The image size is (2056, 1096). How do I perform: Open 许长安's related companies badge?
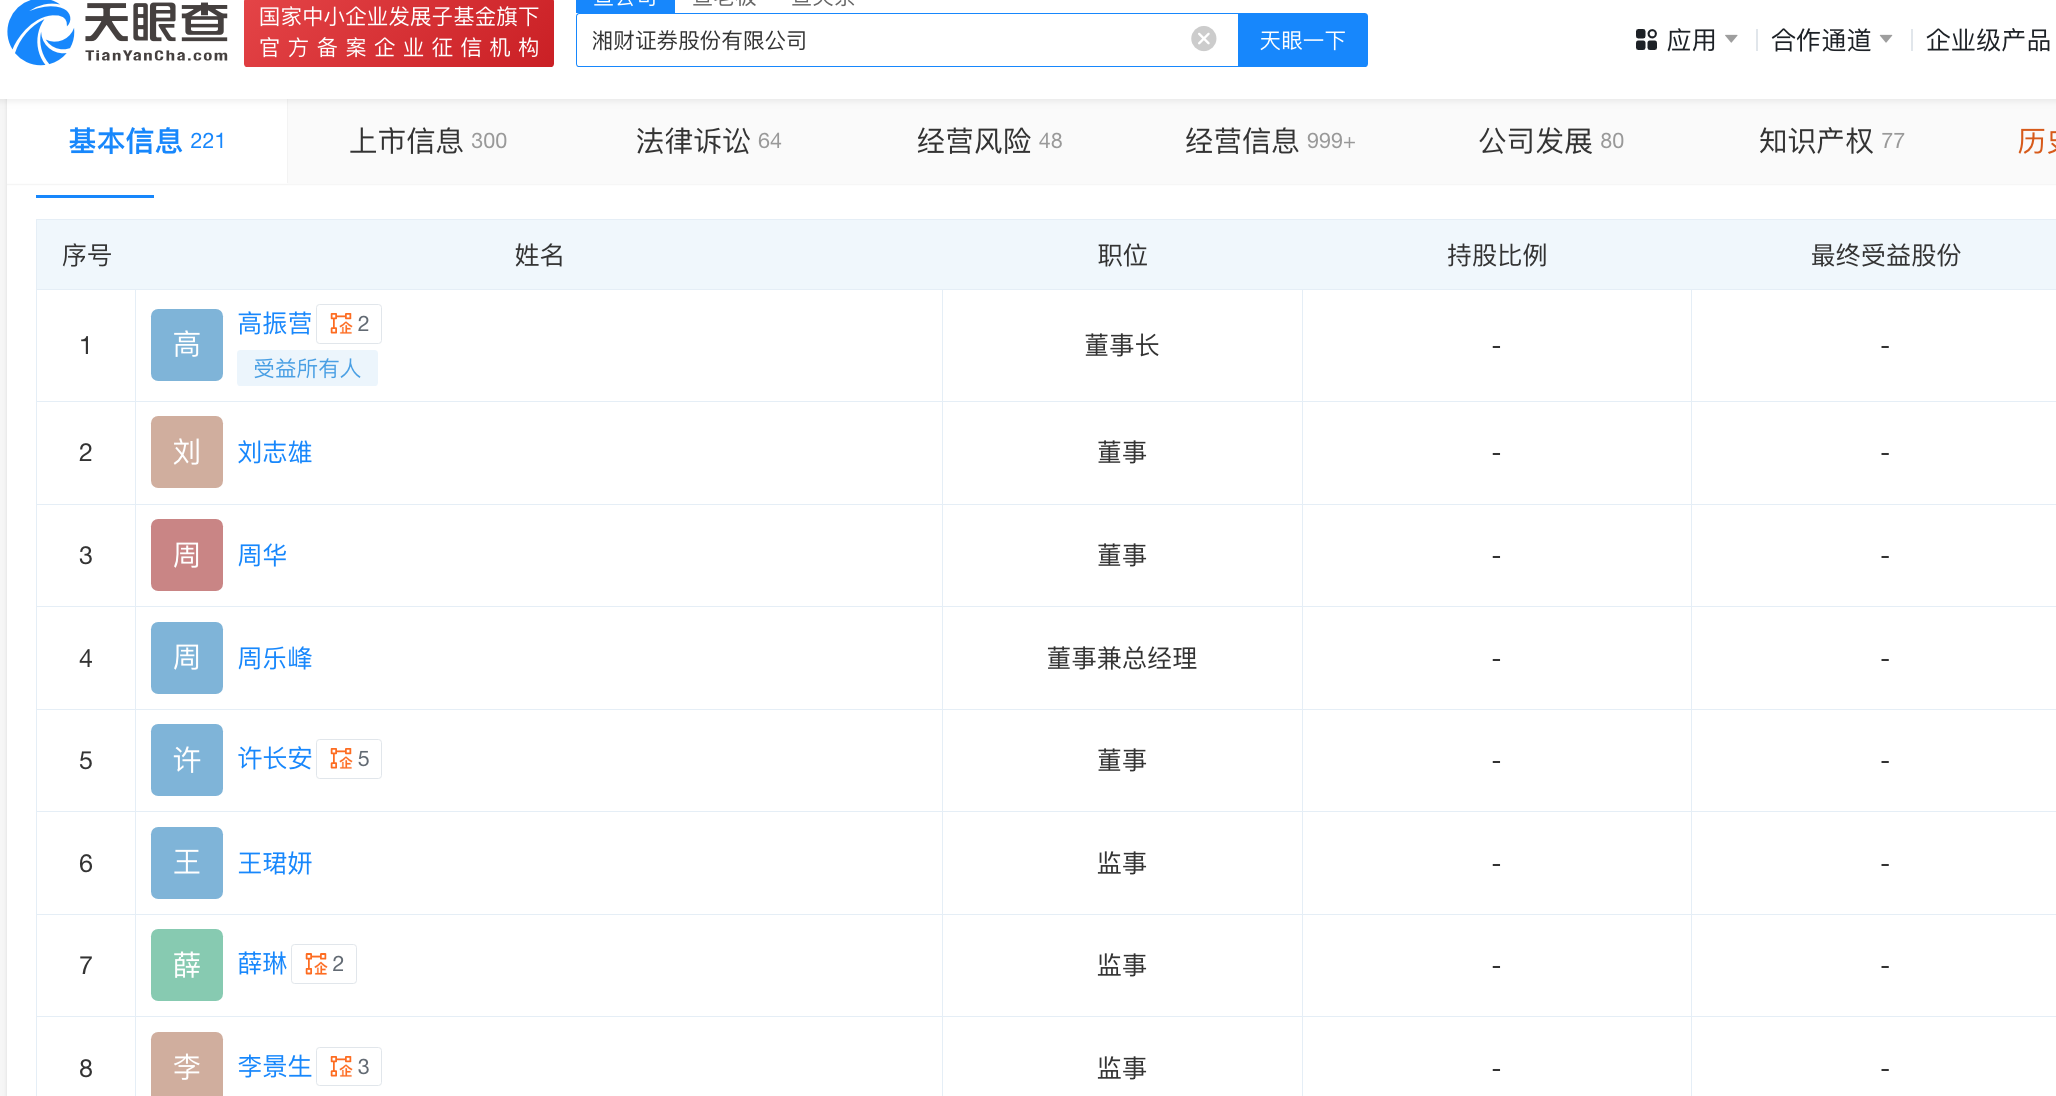(x=350, y=759)
